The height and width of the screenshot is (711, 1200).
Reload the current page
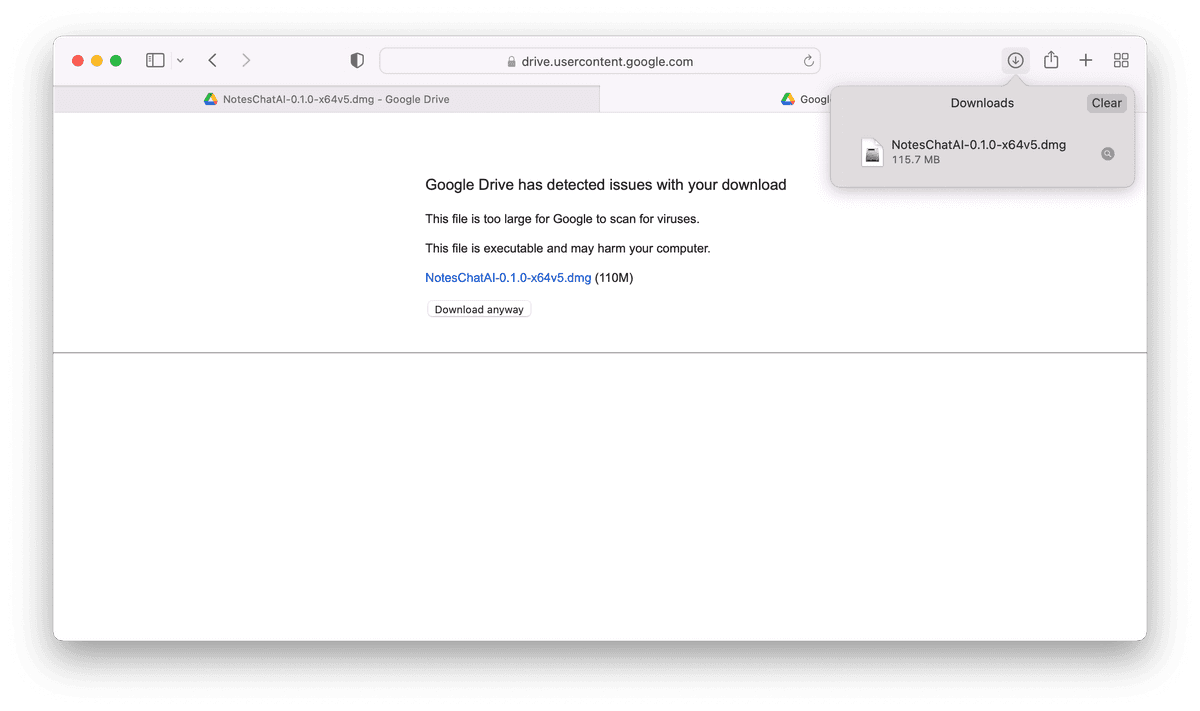click(808, 61)
